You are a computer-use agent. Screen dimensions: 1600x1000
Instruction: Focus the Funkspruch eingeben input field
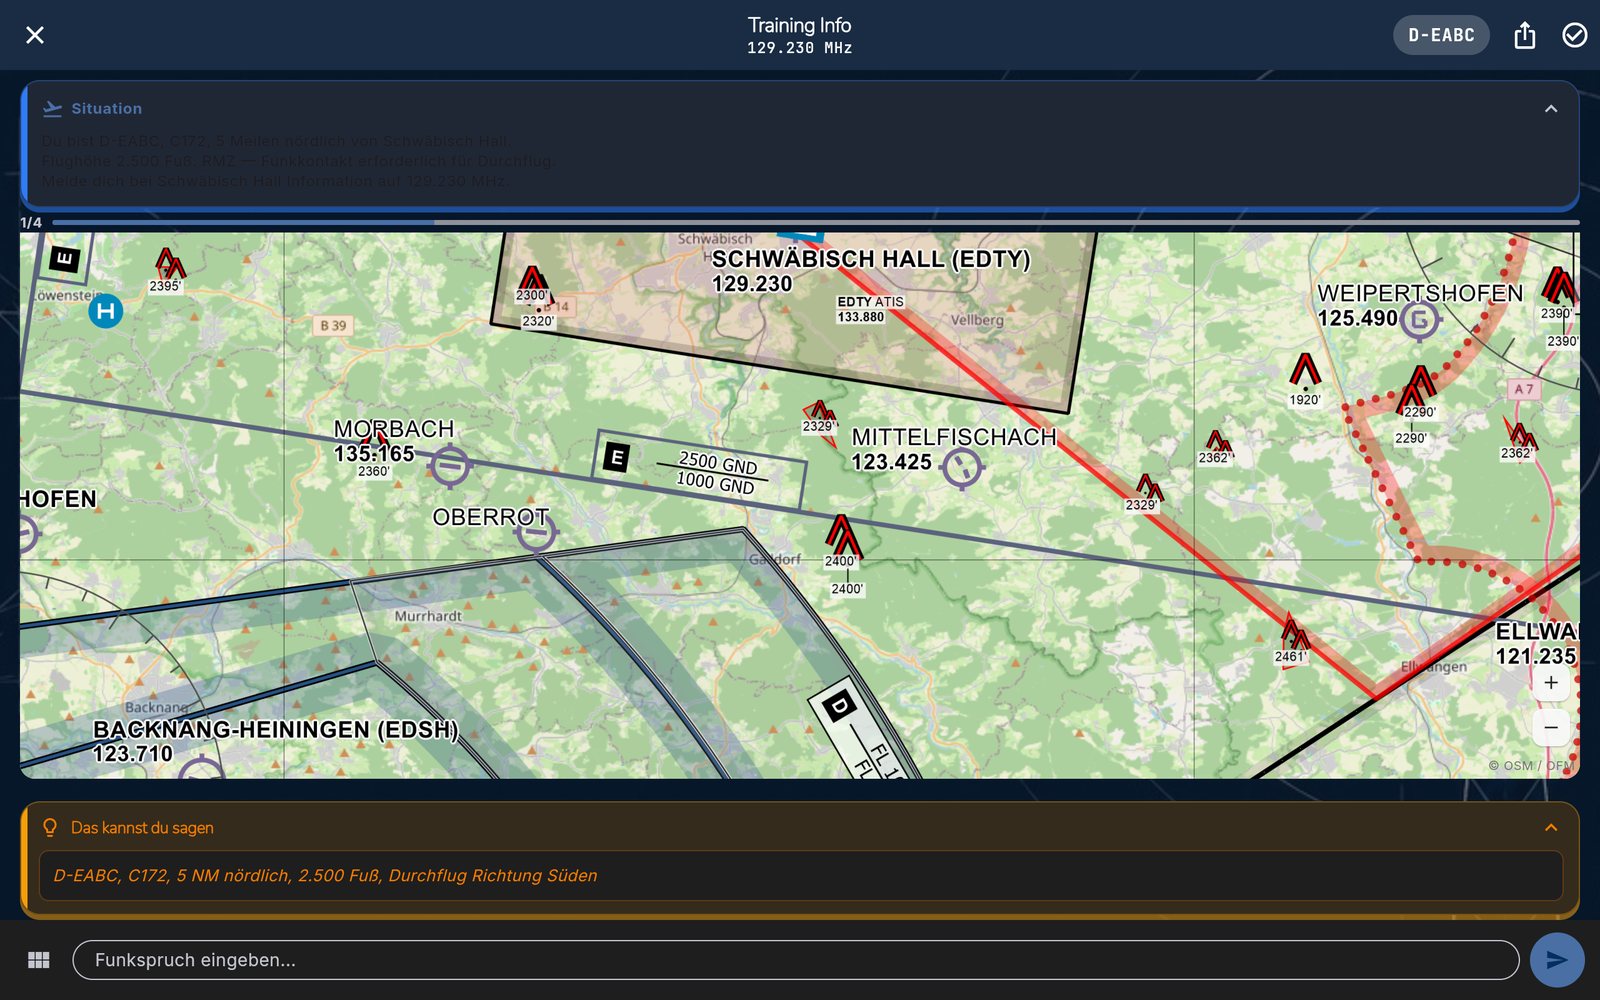coord(796,960)
